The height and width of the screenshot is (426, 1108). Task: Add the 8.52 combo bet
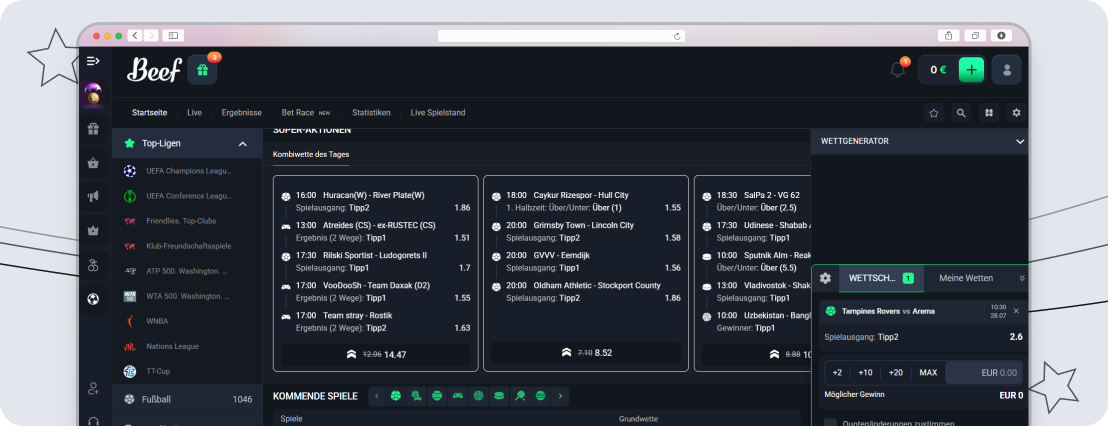[x=586, y=353]
